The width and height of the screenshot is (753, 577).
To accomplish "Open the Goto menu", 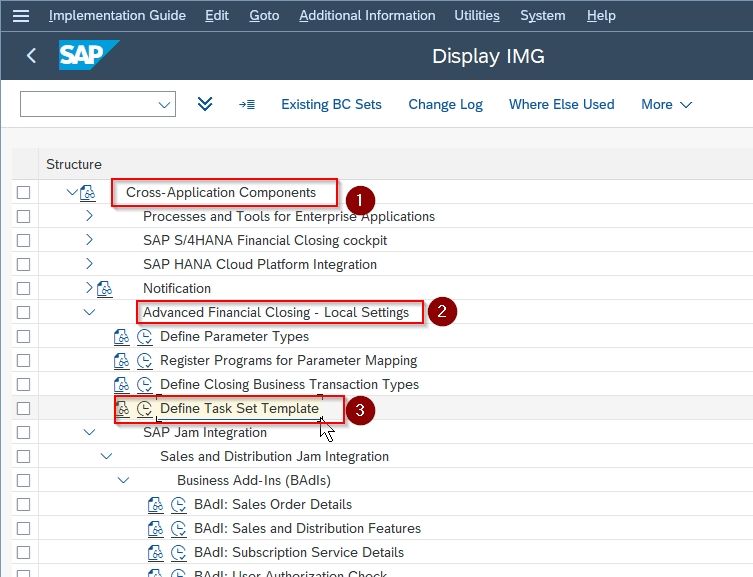I will [x=264, y=15].
